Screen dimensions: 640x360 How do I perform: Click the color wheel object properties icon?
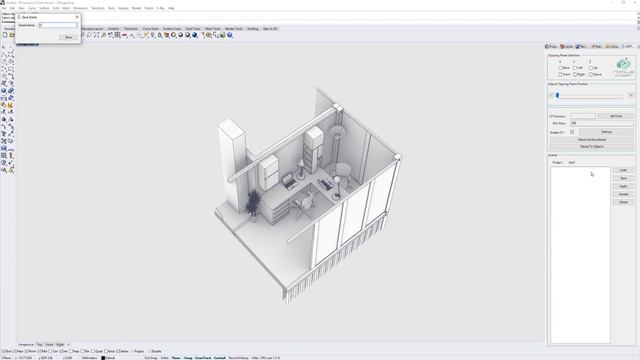(173, 36)
